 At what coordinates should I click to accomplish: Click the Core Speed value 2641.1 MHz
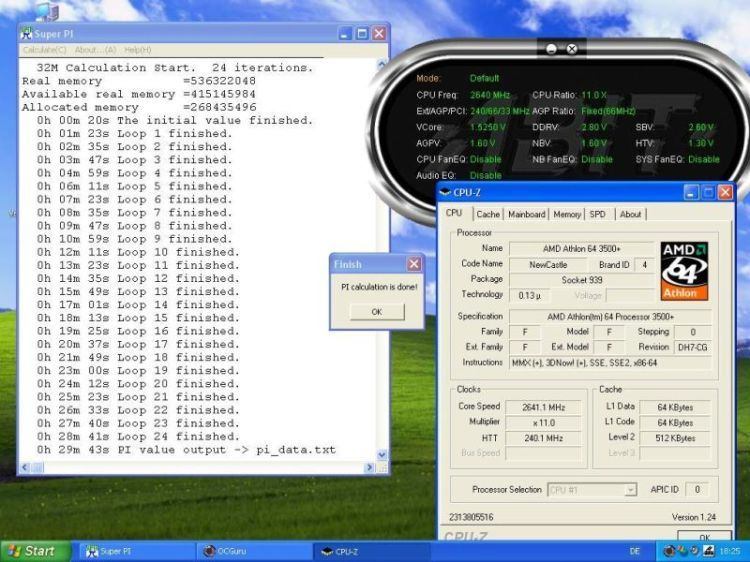pos(543,408)
